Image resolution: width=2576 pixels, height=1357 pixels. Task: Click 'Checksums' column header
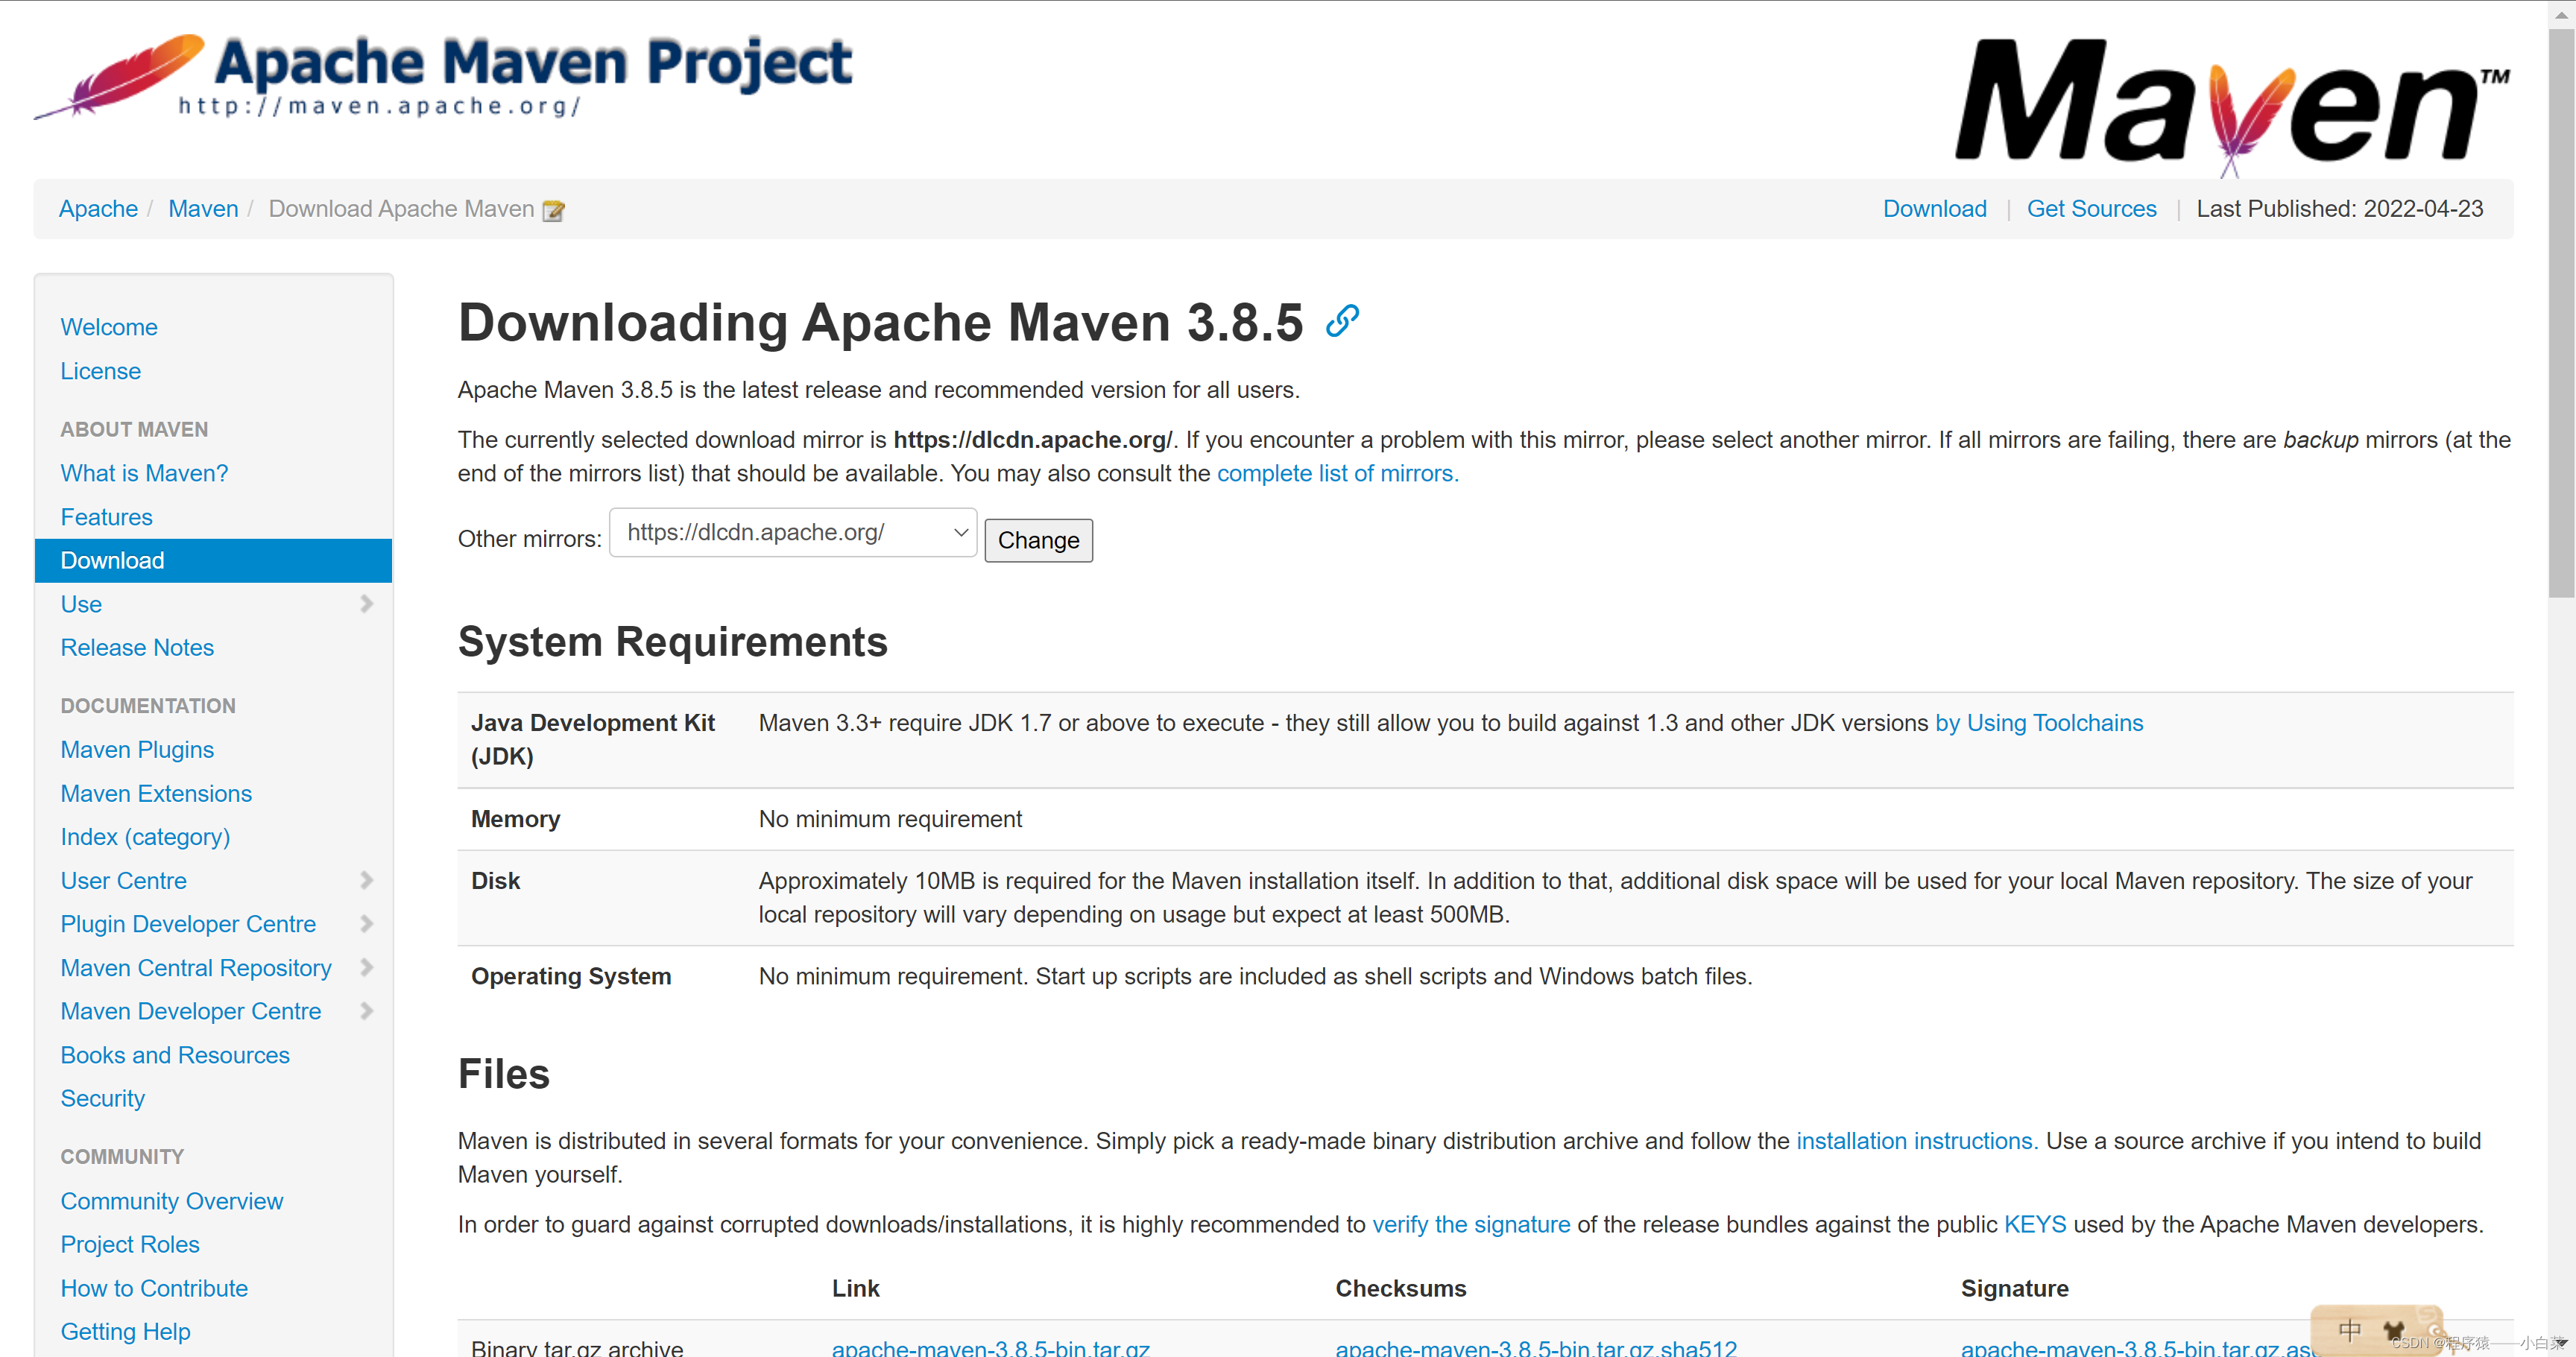point(1400,1288)
